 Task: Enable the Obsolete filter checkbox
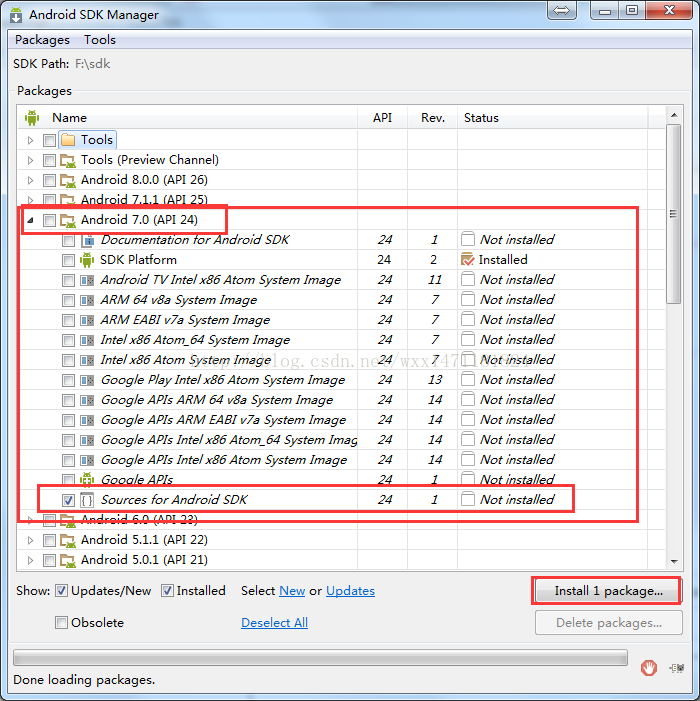click(x=61, y=622)
